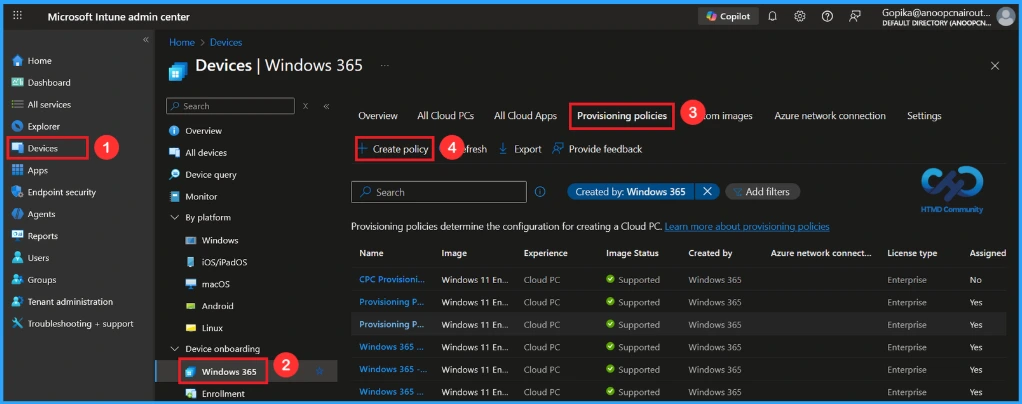This screenshot has height=404, width=1022.
Task: Open Overview in the Devices menu
Action: (203, 131)
